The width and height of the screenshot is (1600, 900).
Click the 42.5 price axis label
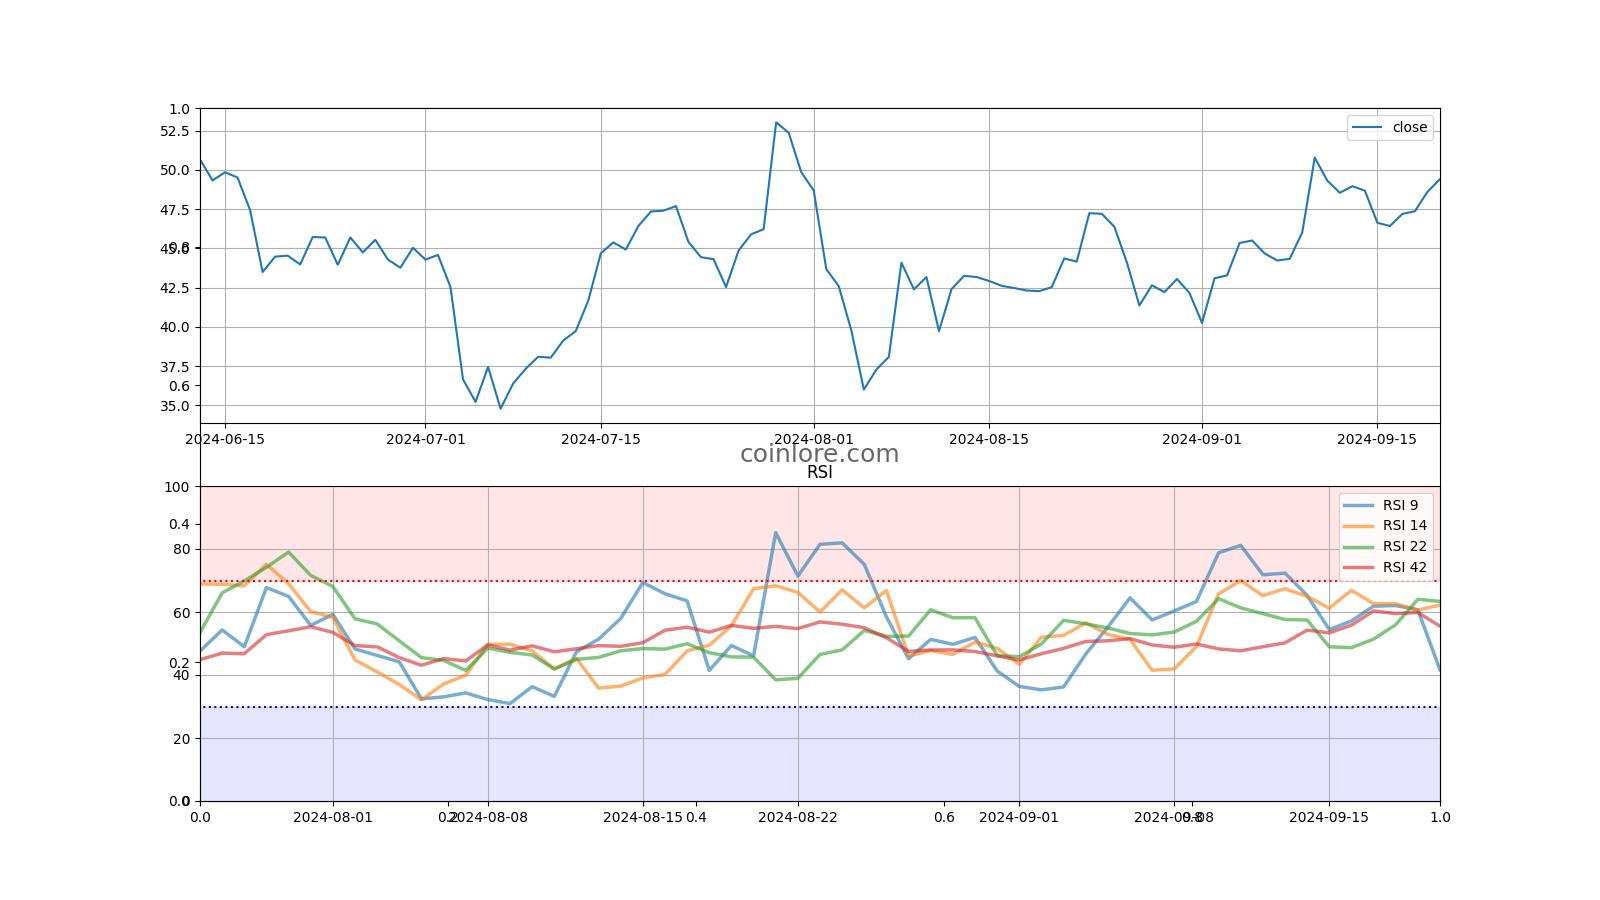(x=175, y=288)
